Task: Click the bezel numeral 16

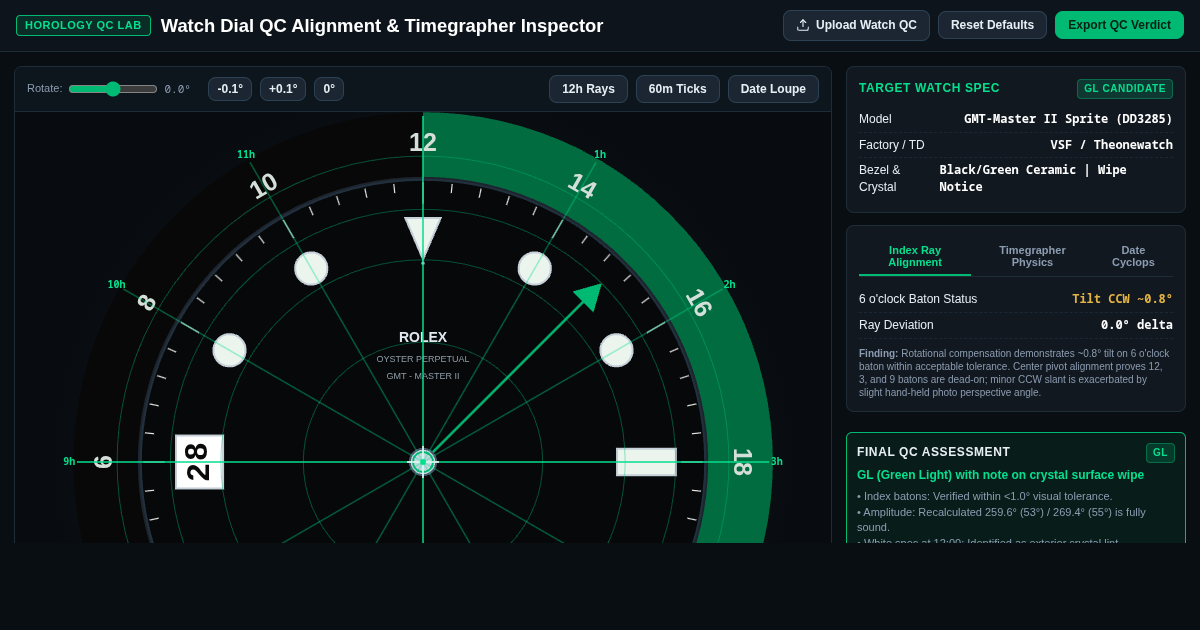Action: [698, 302]
